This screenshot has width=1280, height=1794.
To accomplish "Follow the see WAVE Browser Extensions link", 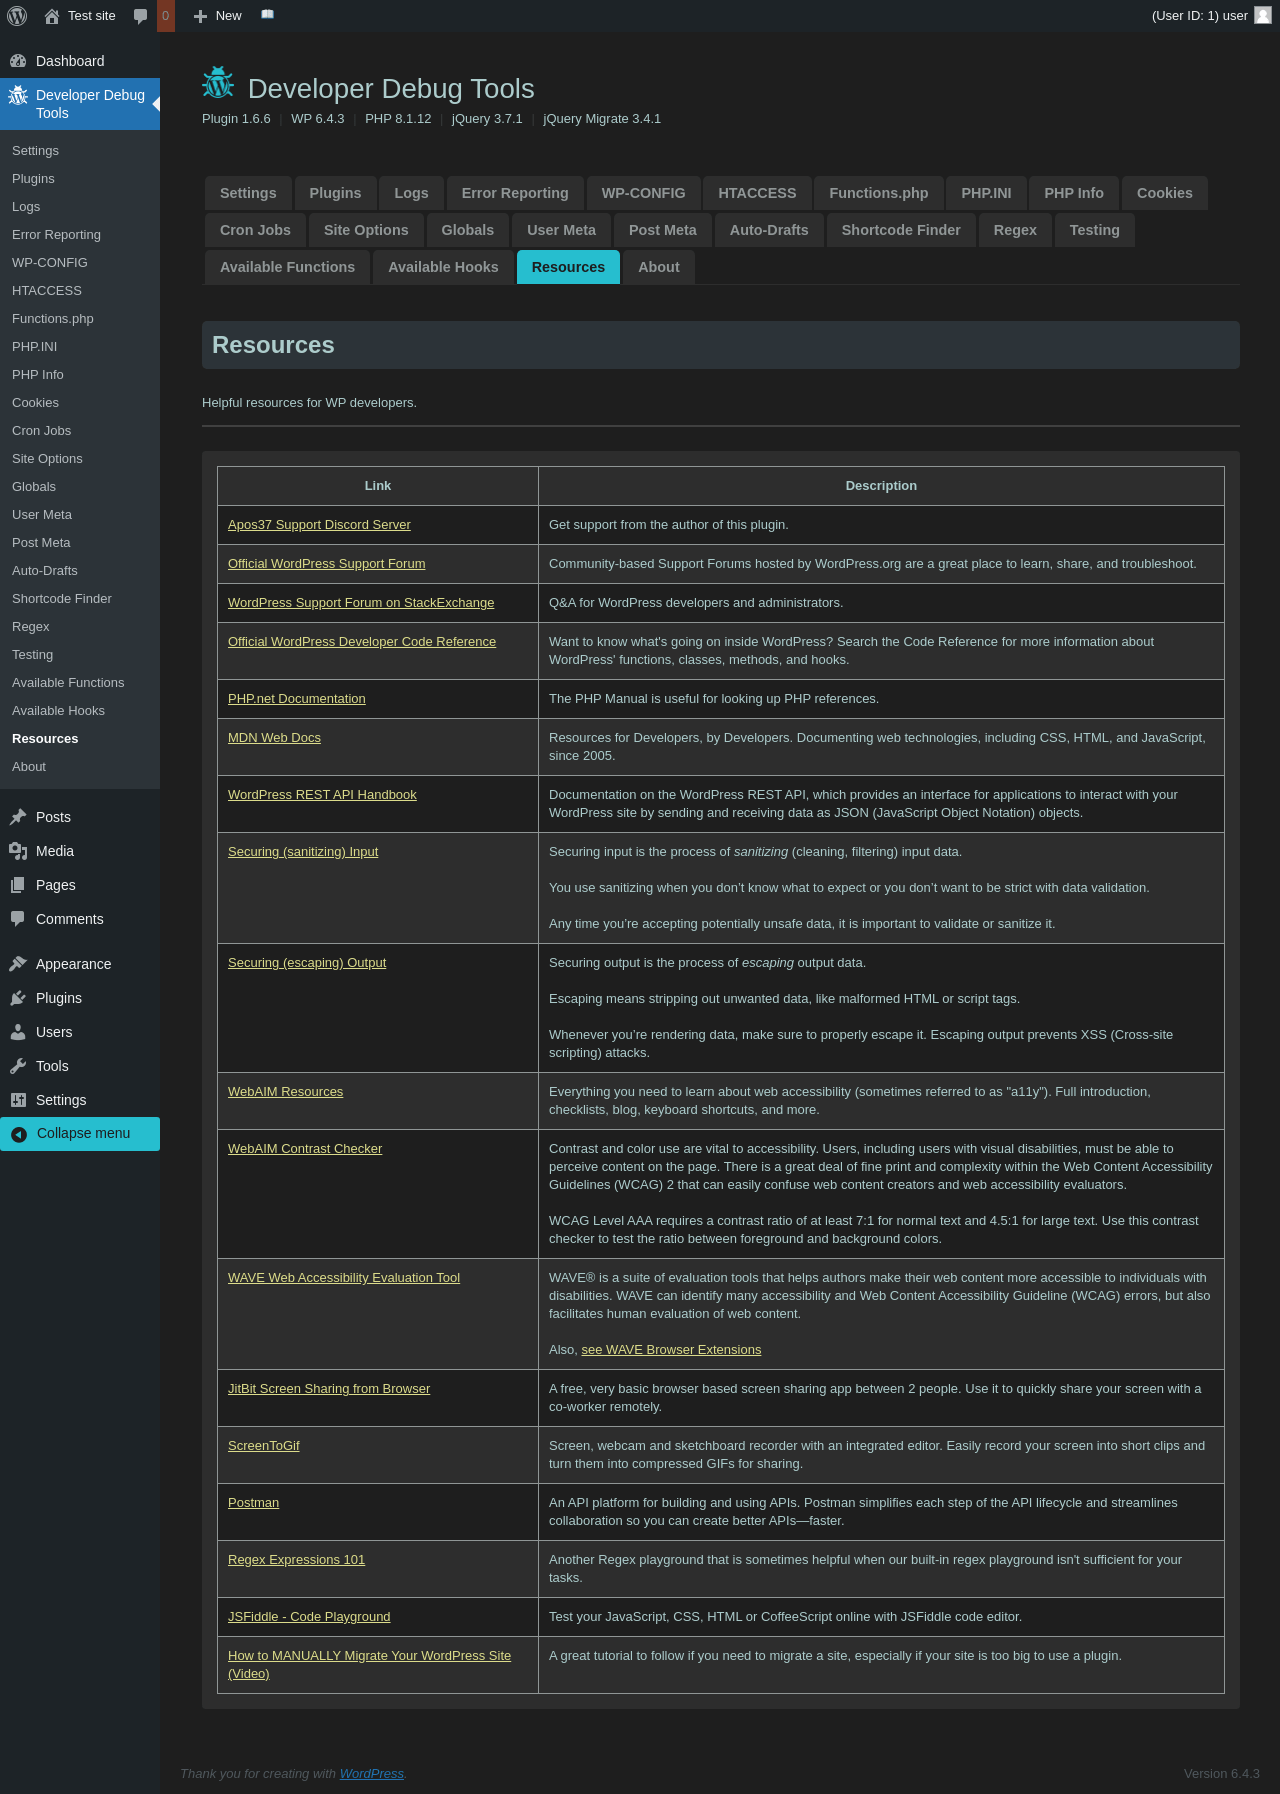I will pyautogui.click(x=671, y=1350).
